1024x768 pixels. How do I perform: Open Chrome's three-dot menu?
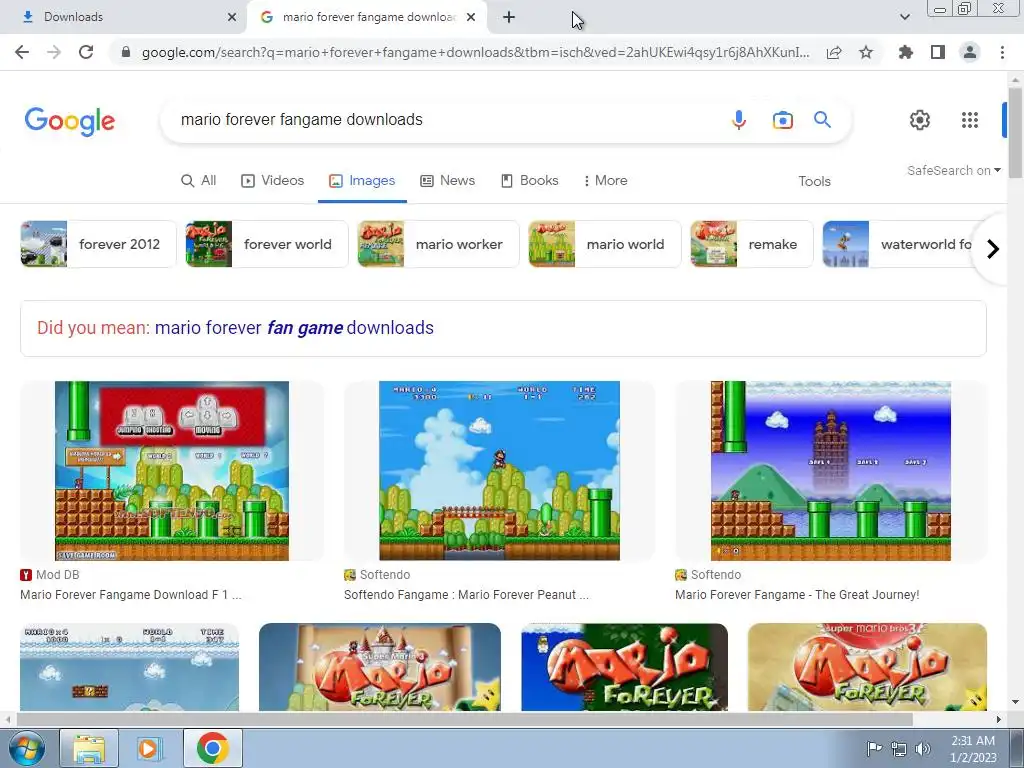point(1002,52)
